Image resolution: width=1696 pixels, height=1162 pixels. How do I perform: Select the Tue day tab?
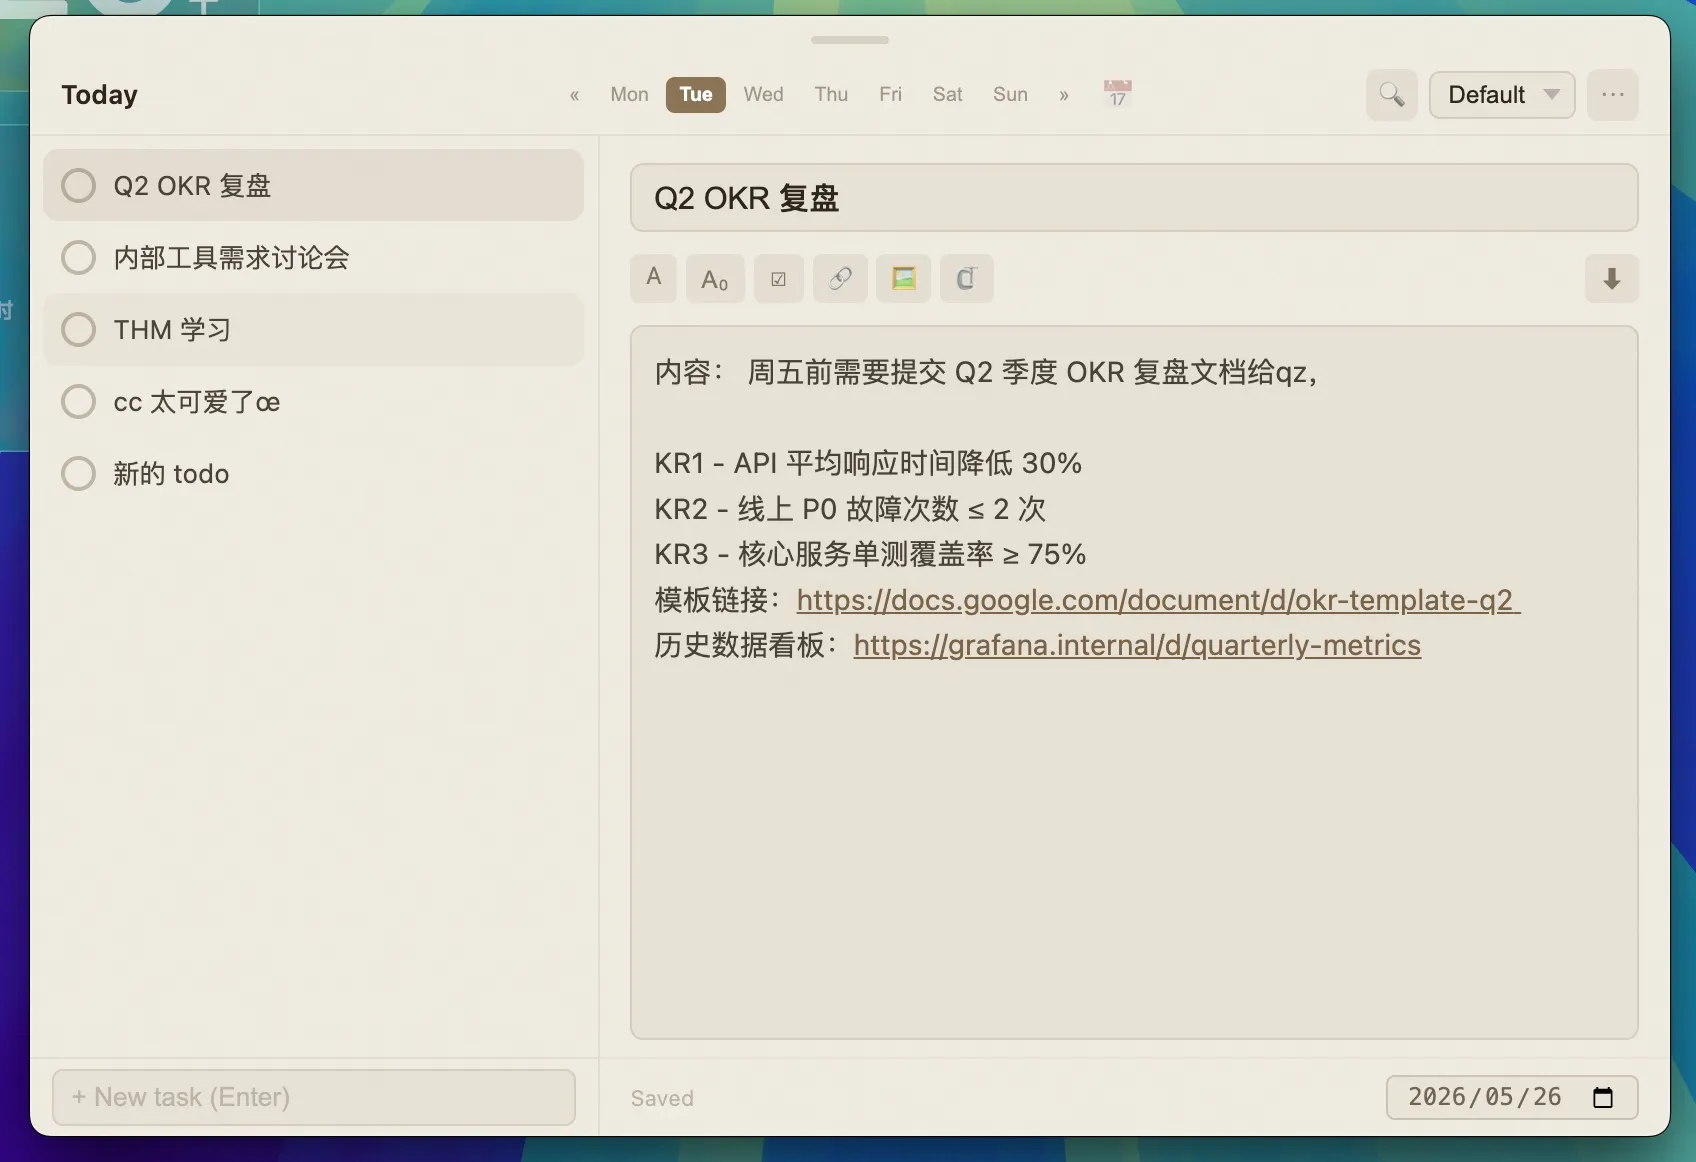(696, 94)
